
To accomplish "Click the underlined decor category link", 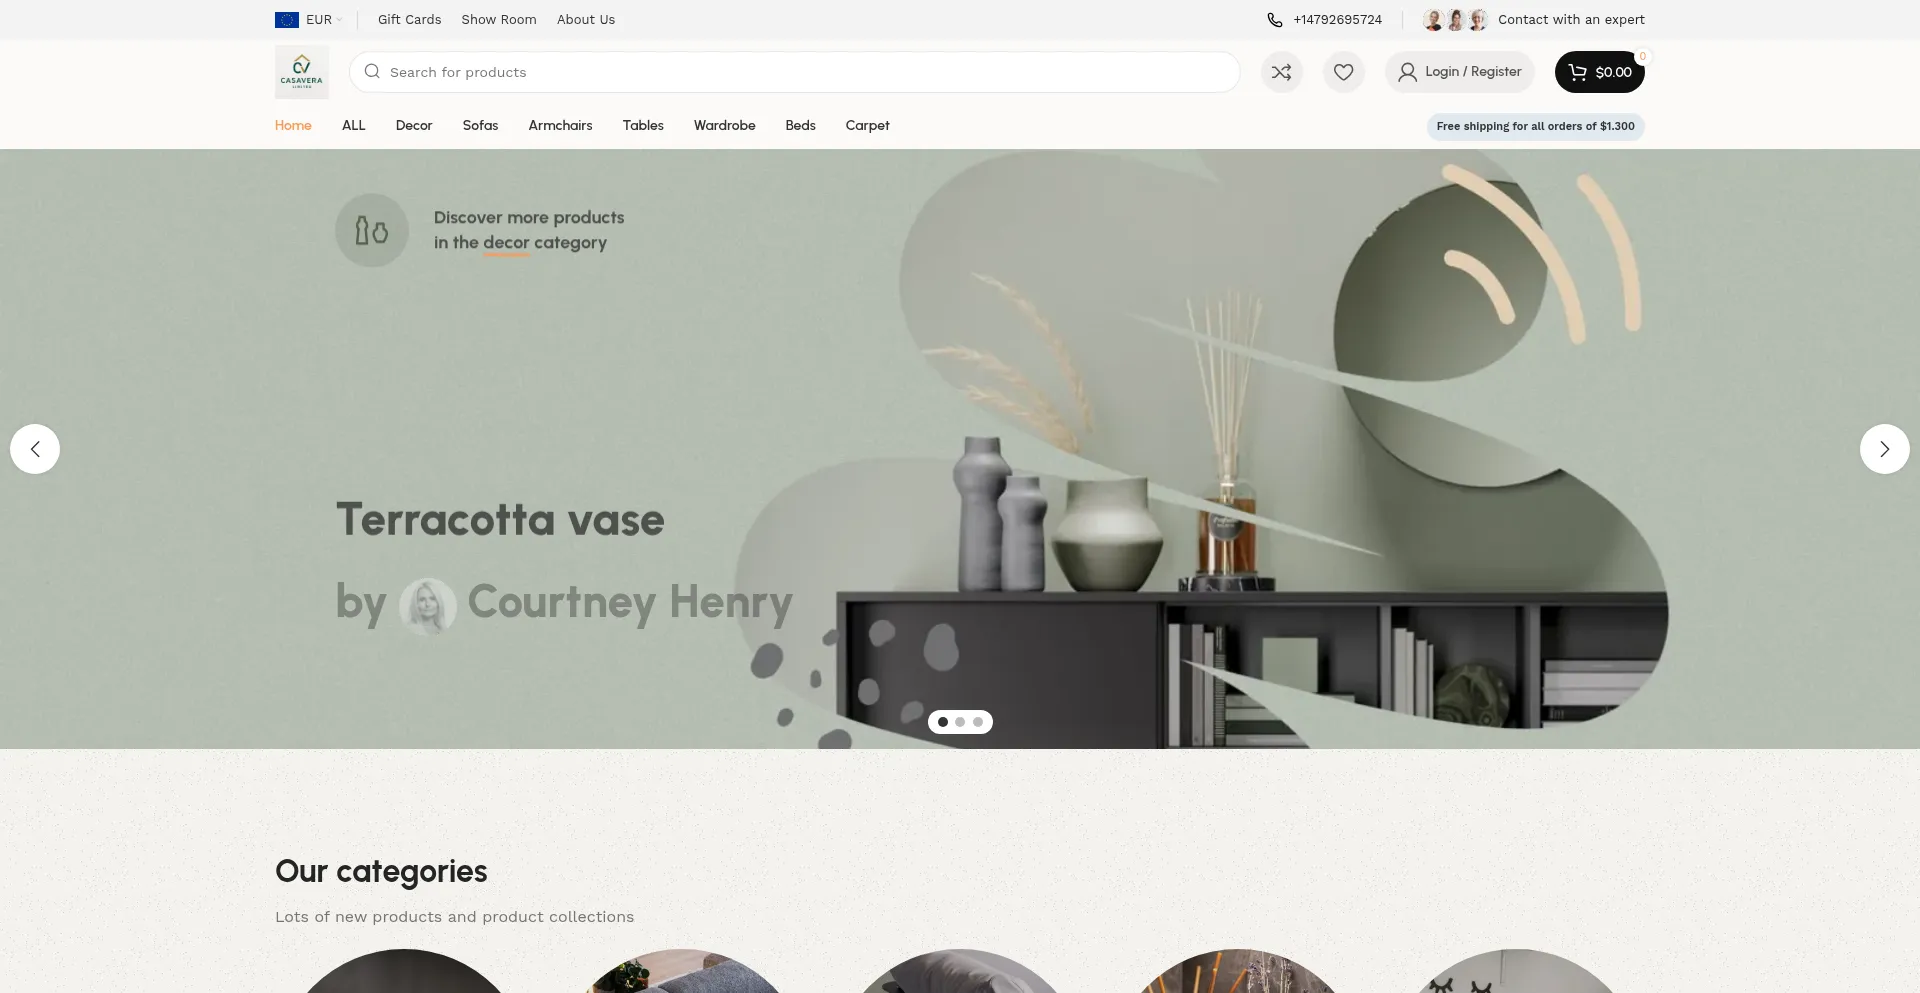I will tap(506, 243).
